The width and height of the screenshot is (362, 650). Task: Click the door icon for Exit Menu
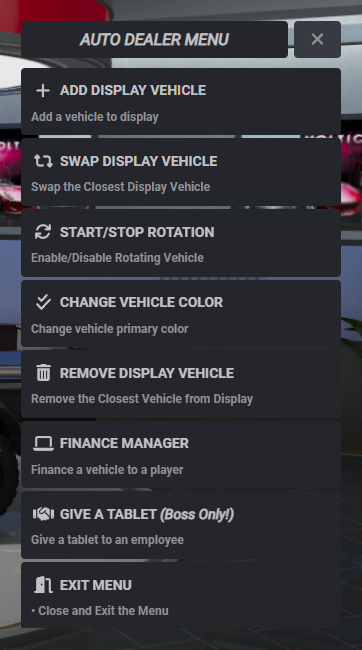(x=43, y=585)
